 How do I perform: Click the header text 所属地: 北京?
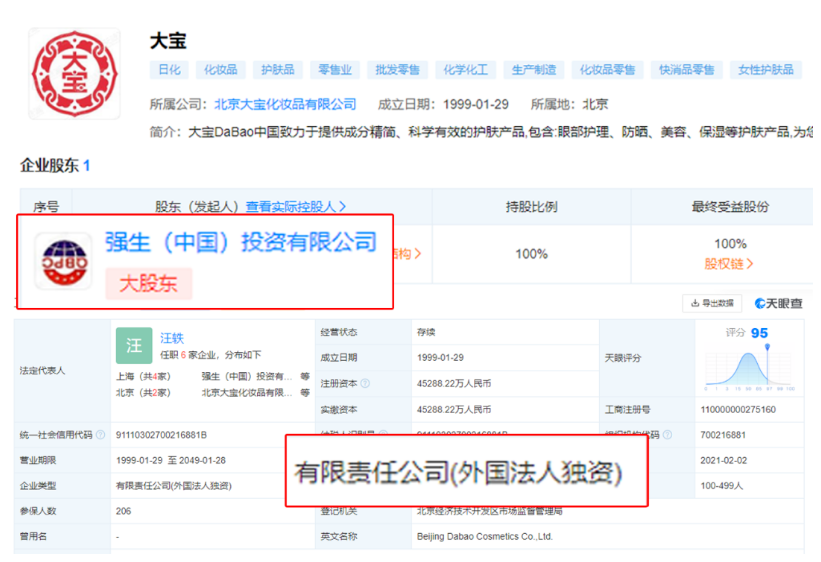(x=569, y=104)
